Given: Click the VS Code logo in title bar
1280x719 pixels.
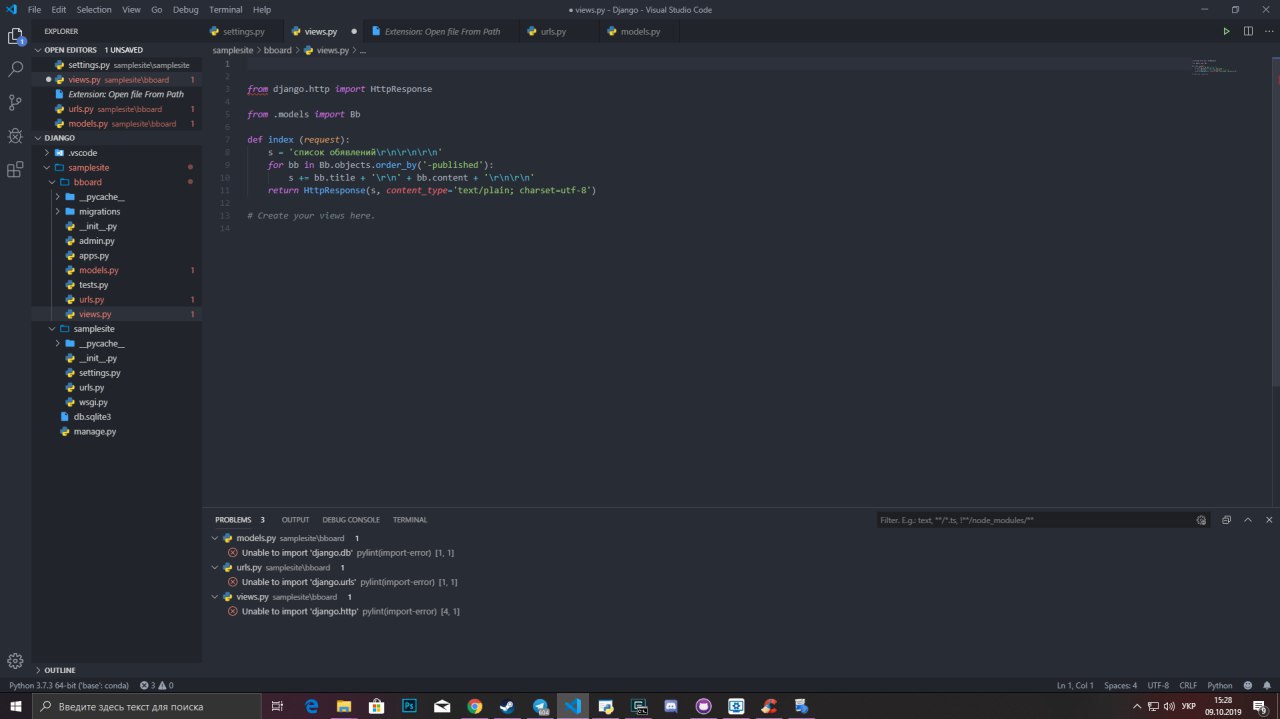Looking at the screenshot, I should (11, 9).
